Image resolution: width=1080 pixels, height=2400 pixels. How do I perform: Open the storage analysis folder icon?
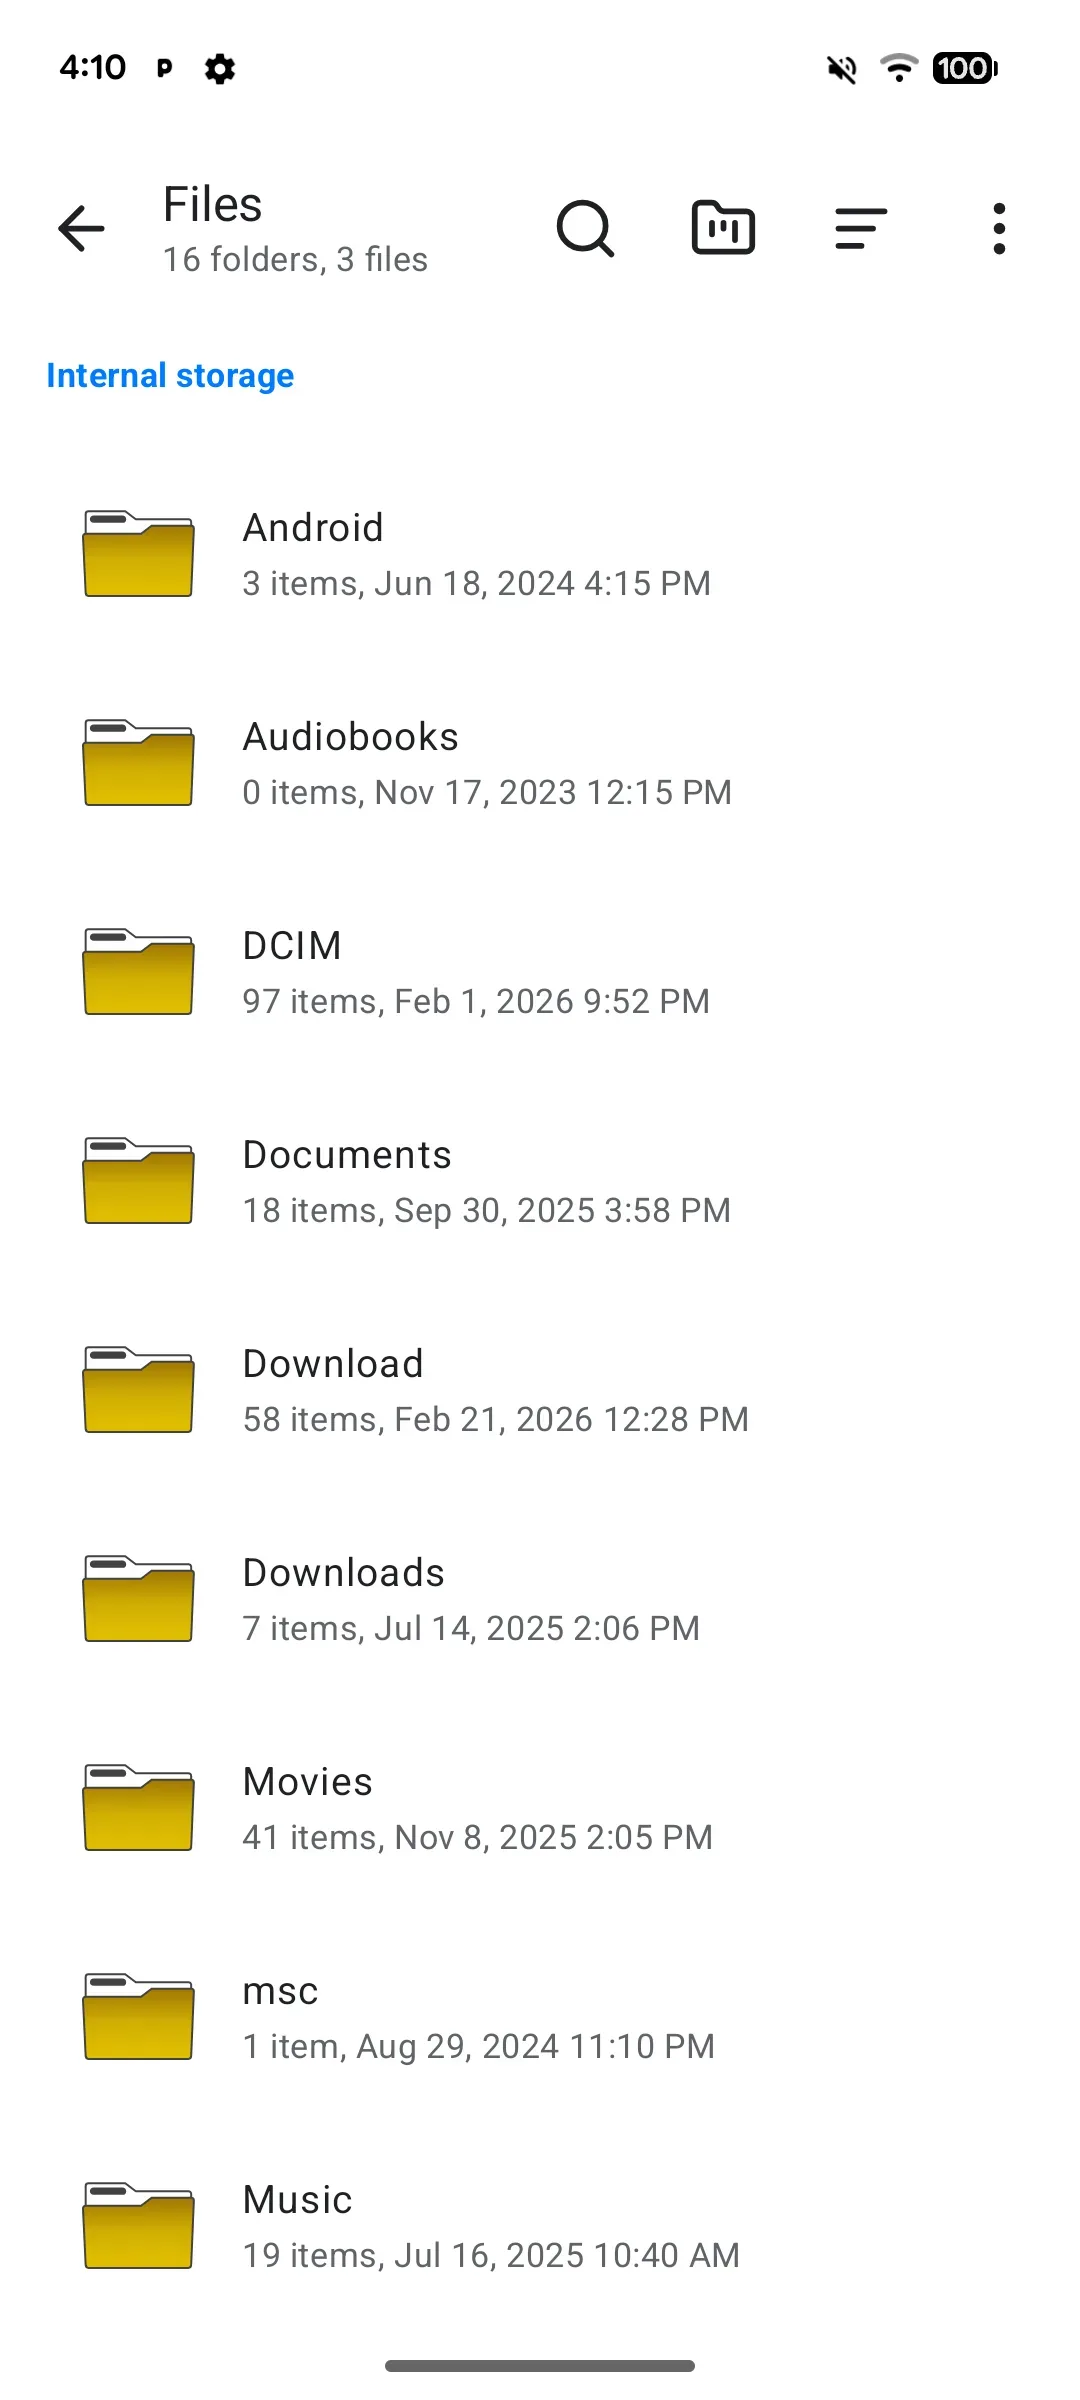pyautogui.click(x=723, y=228)
